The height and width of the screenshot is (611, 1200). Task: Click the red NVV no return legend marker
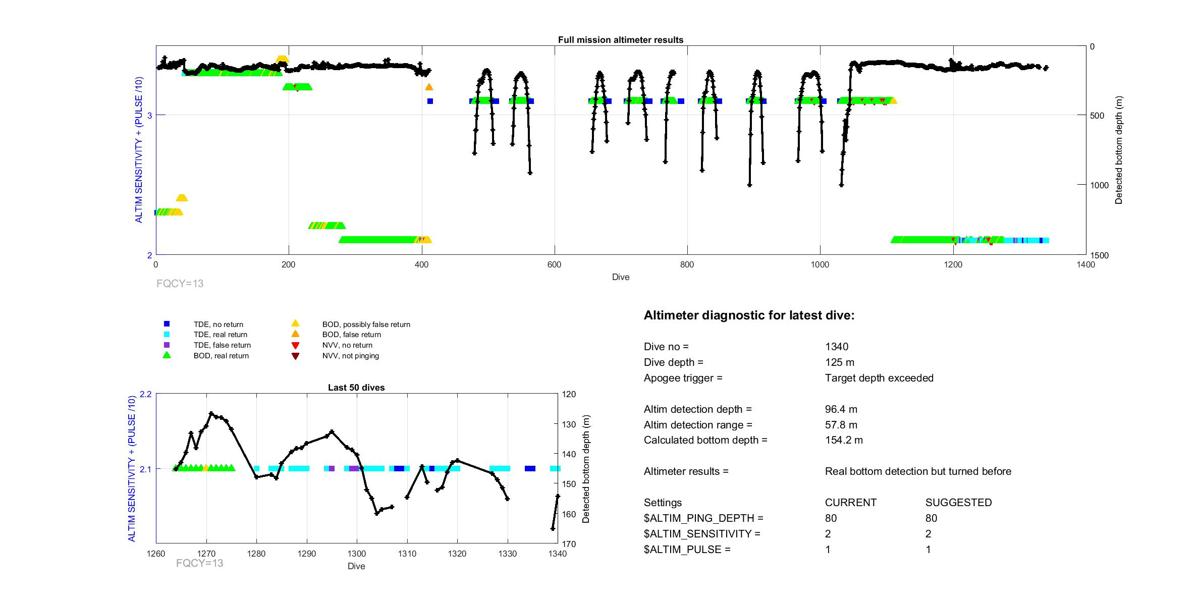295,345
